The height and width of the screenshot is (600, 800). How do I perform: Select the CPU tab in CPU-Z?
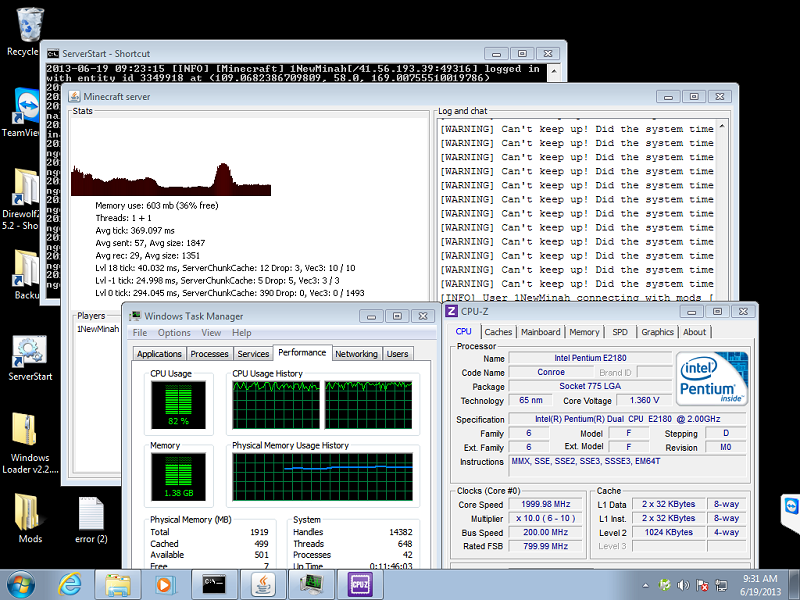[x=463, y=331]
